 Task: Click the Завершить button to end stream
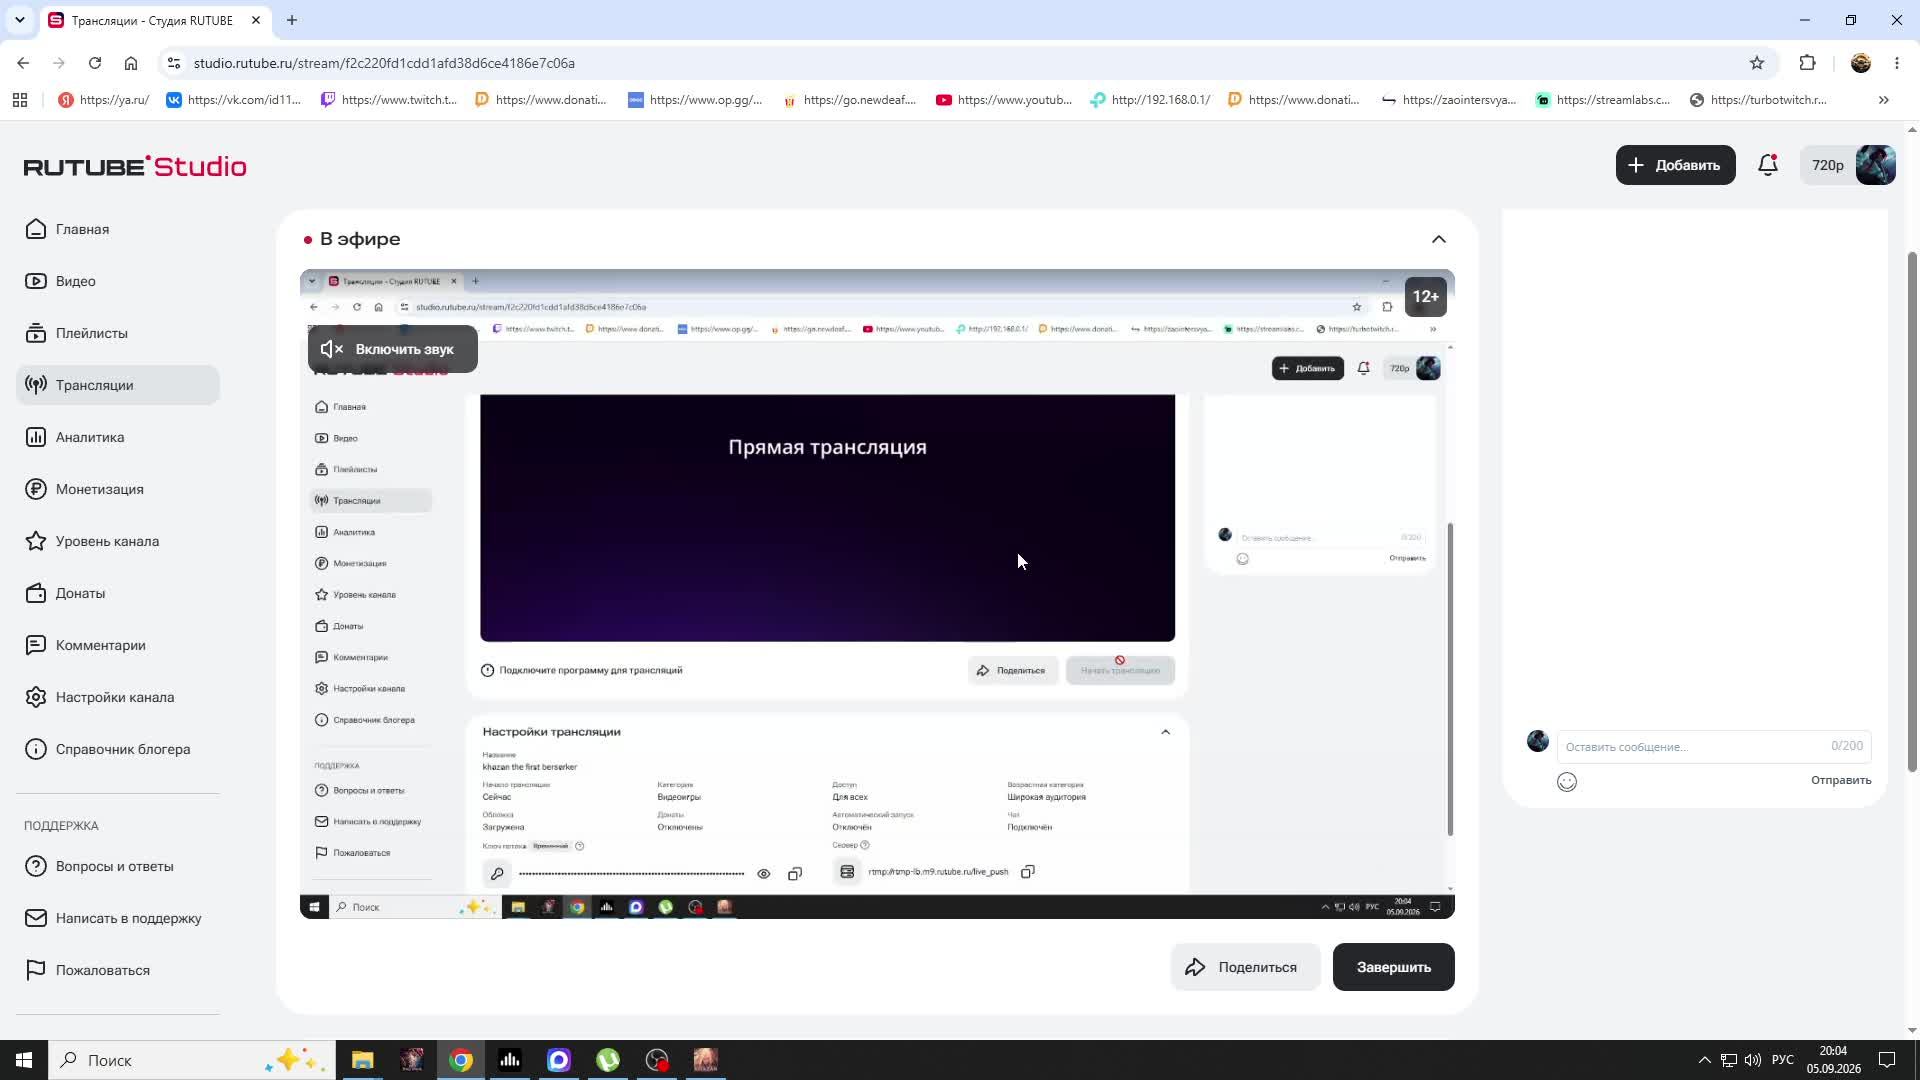pyautogui.click(x=1393, y=967)
